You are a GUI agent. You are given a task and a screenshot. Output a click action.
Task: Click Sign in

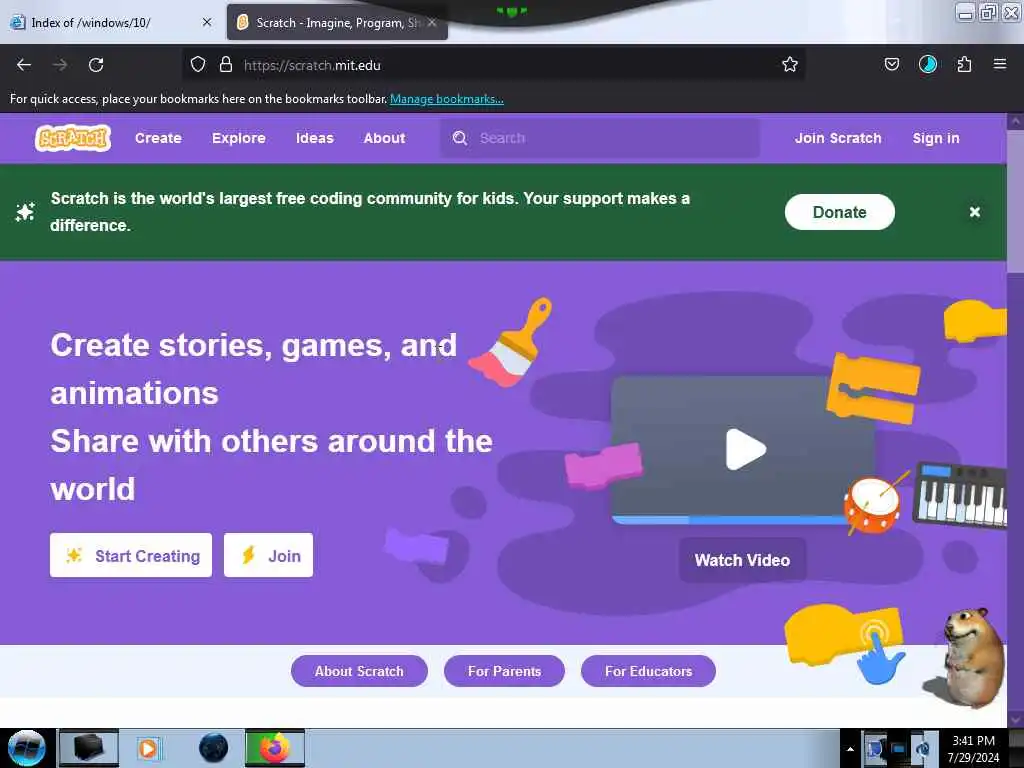936,138
